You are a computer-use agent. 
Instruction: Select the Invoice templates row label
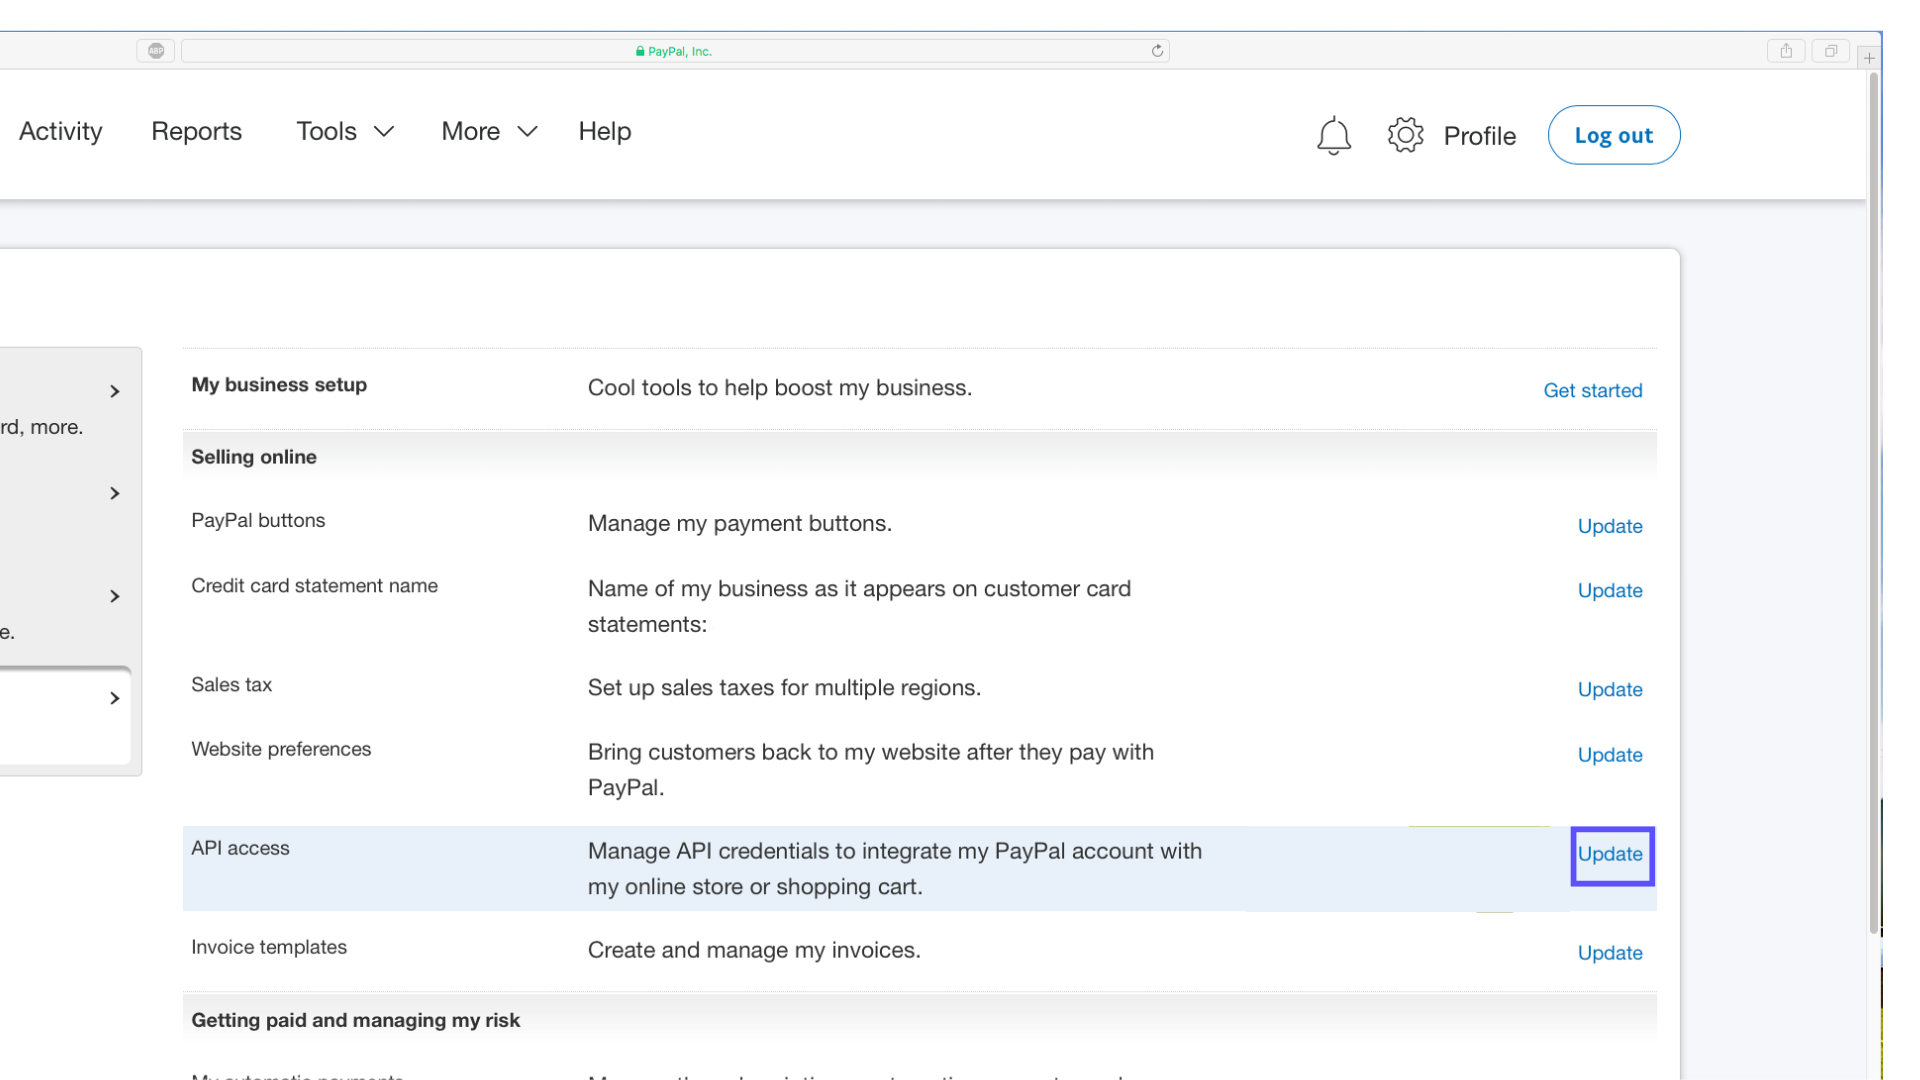[x=269, y=947]
